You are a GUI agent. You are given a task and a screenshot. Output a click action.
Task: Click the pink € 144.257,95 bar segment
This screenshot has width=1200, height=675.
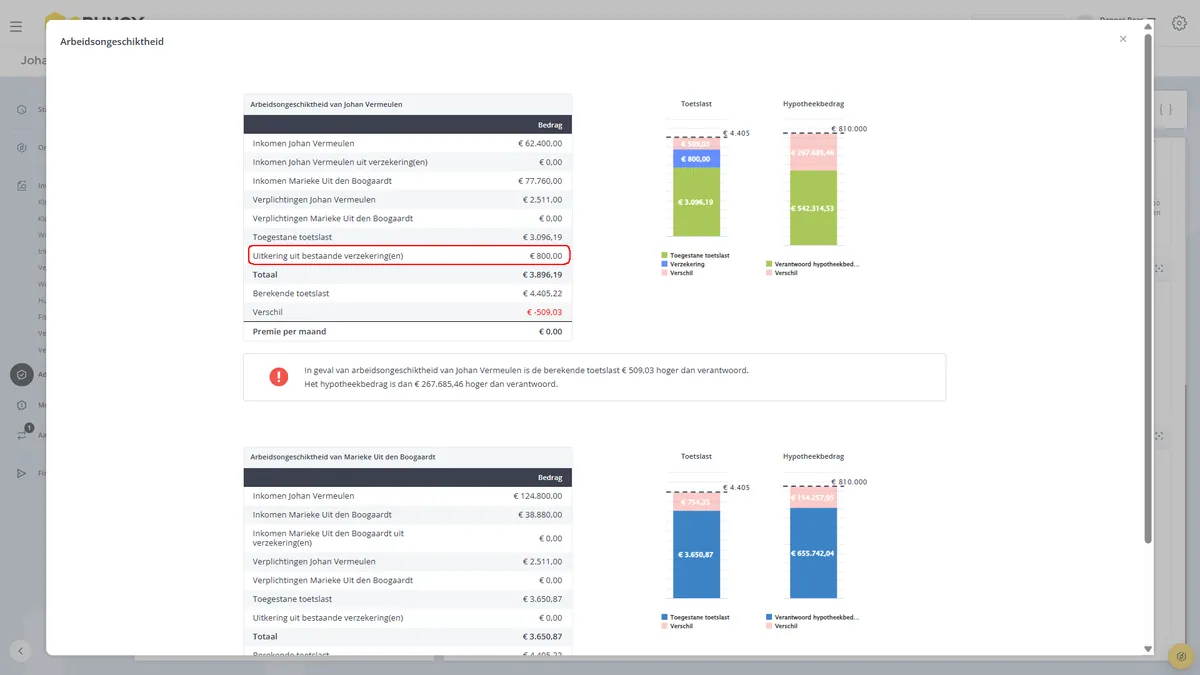pyautogui.click(x=813, y=498)
